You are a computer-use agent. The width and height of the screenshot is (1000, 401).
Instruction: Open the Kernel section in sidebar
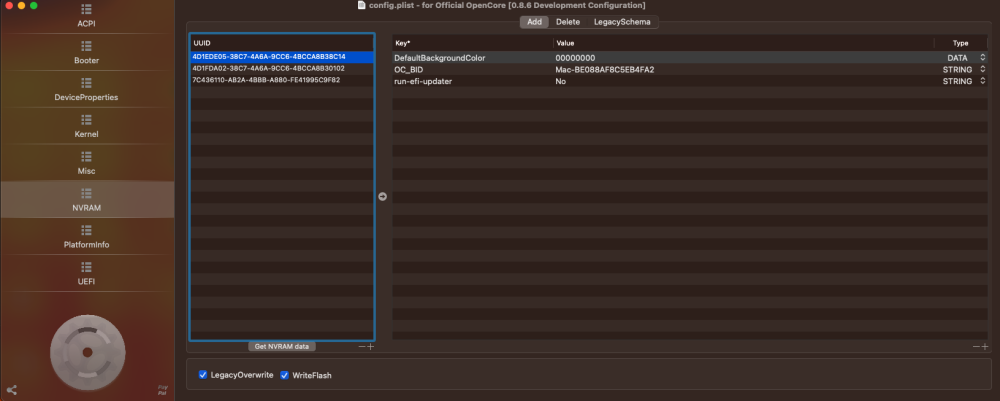pos(87,127)
